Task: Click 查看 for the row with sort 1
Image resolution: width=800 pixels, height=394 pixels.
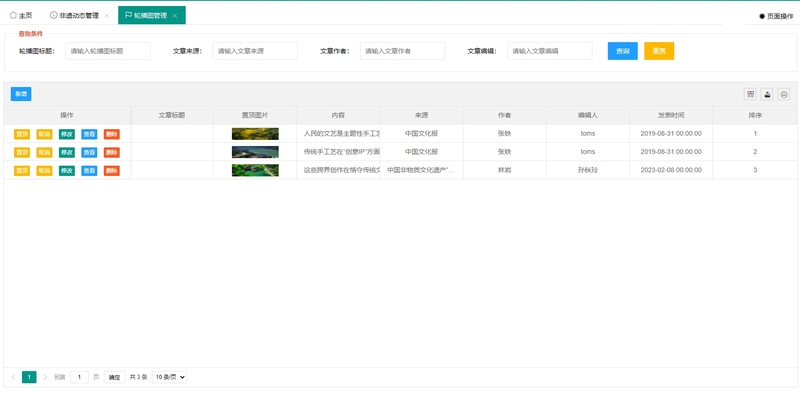Action: pos(89,134)
